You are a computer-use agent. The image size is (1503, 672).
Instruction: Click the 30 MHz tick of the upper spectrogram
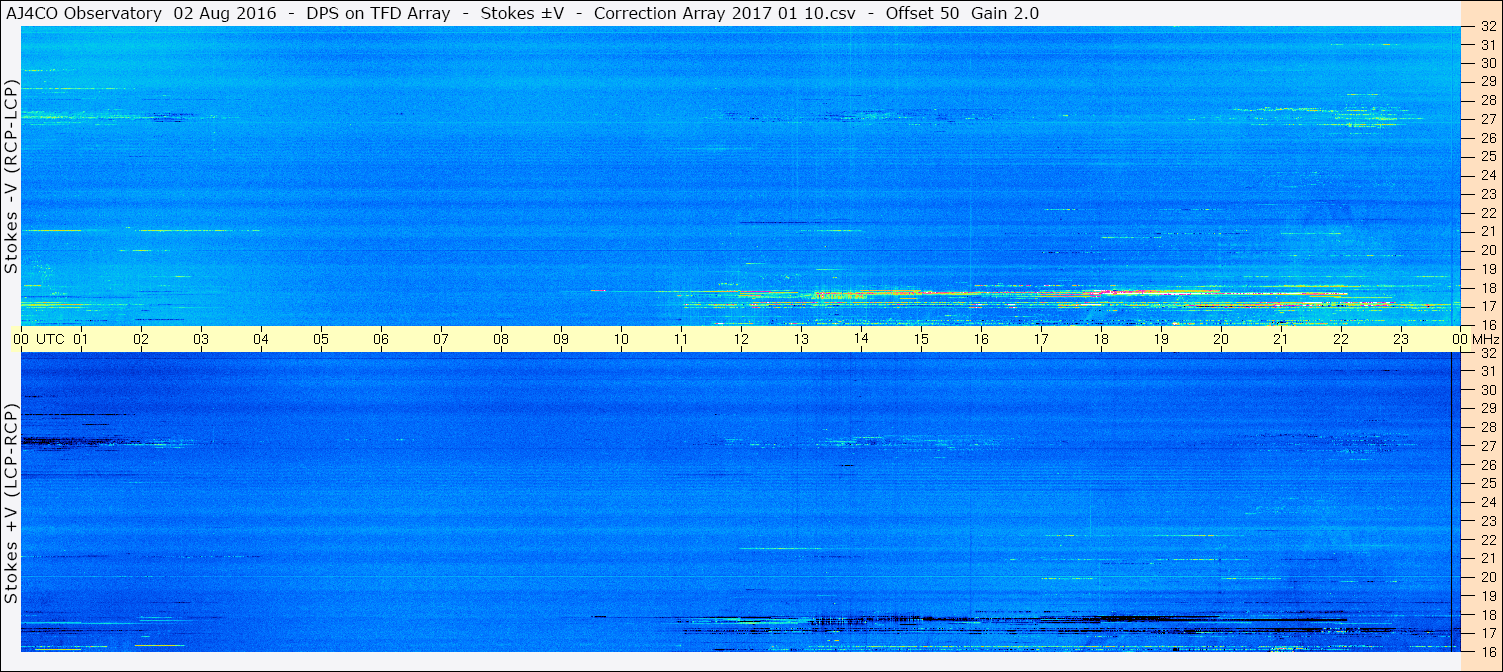[1487, 64]
